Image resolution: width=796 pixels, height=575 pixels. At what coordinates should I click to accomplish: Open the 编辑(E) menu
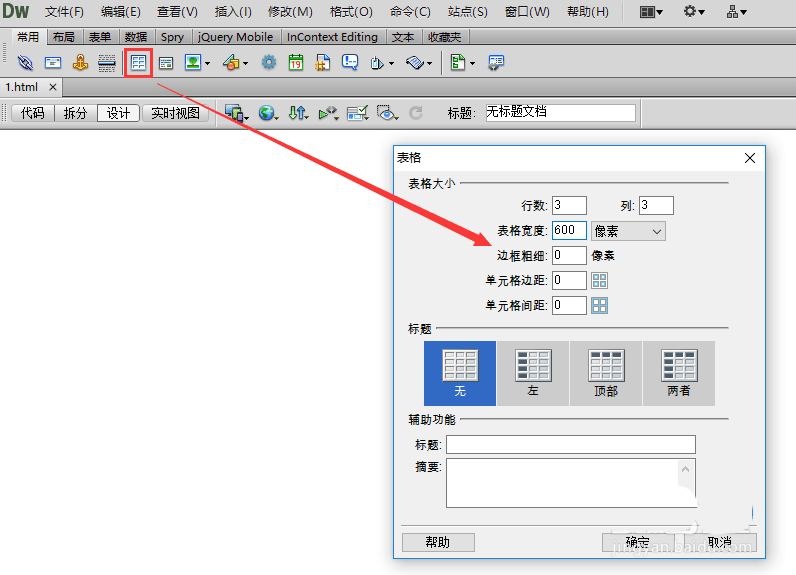coord(120,12)
